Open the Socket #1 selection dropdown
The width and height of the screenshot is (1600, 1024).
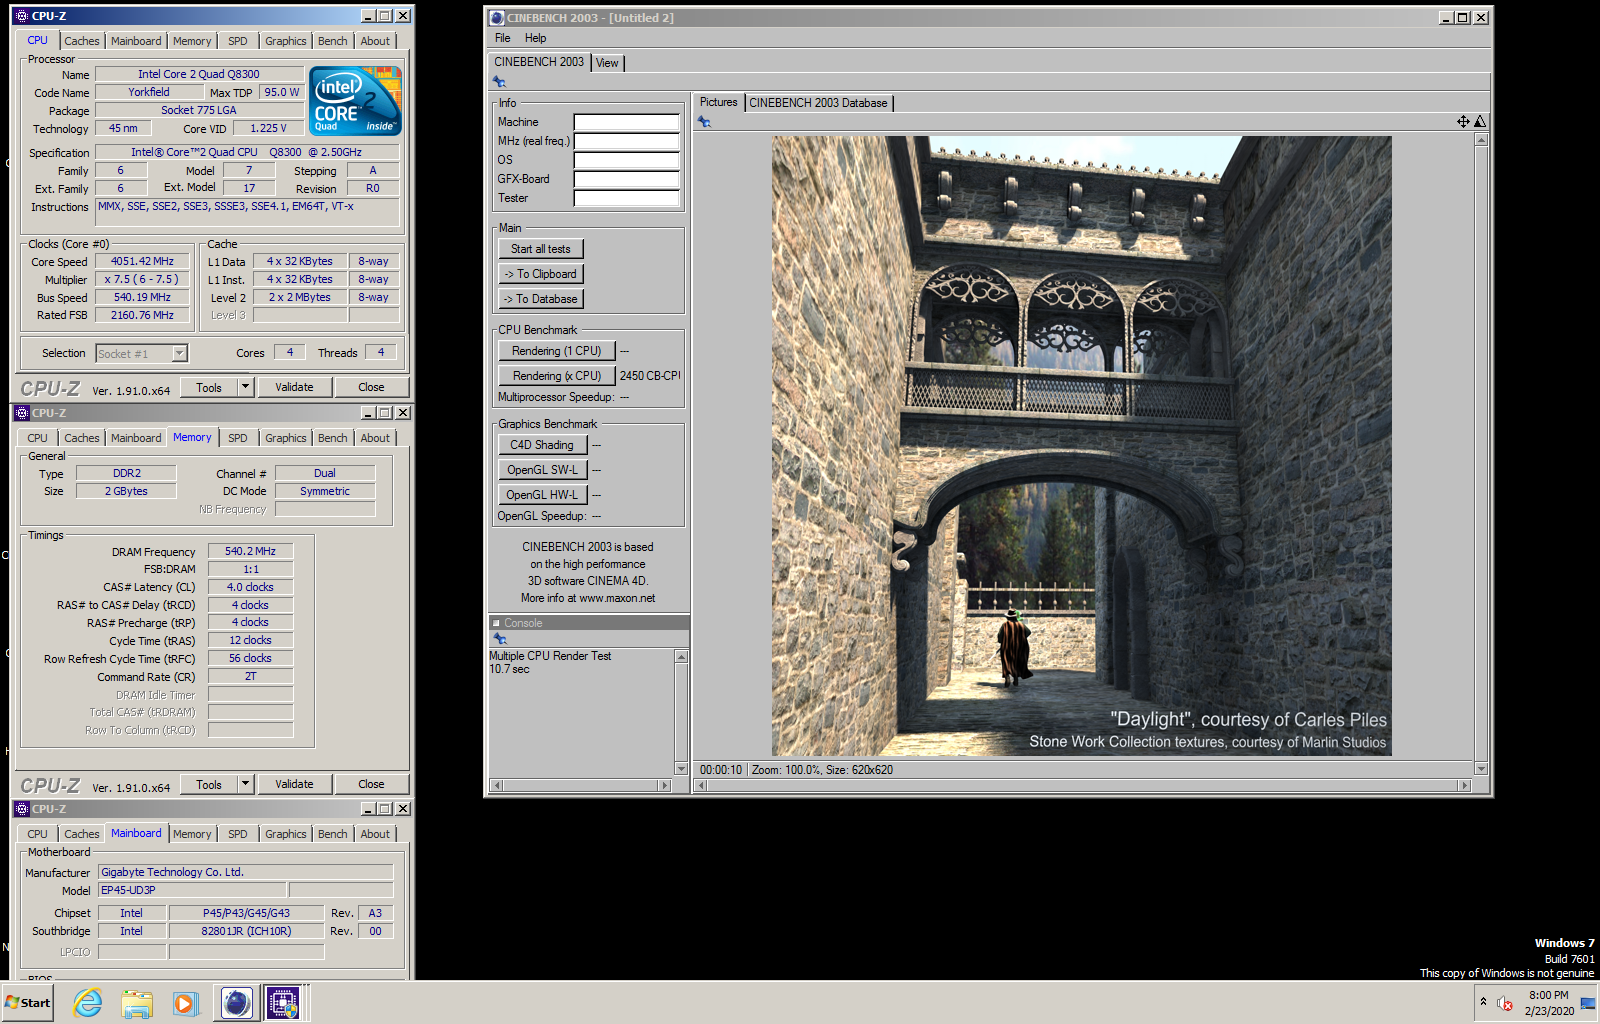[180, 353]
